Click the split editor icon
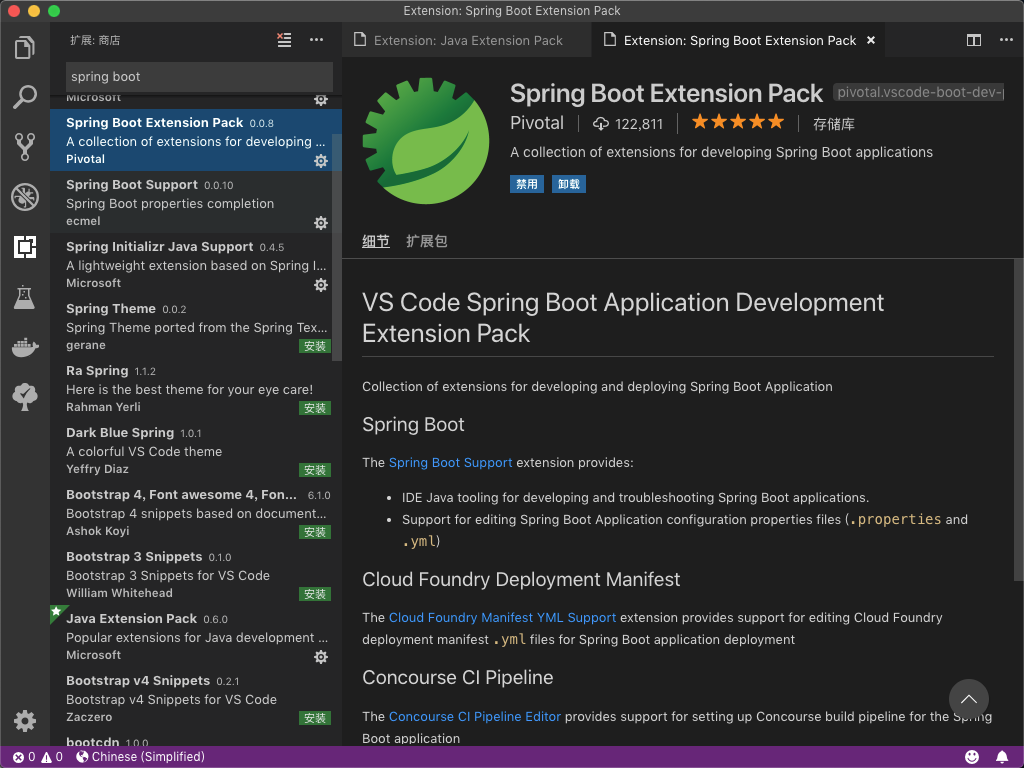Image resolution: width=1024 pixels, height=768 pixels. coord(973,40)
